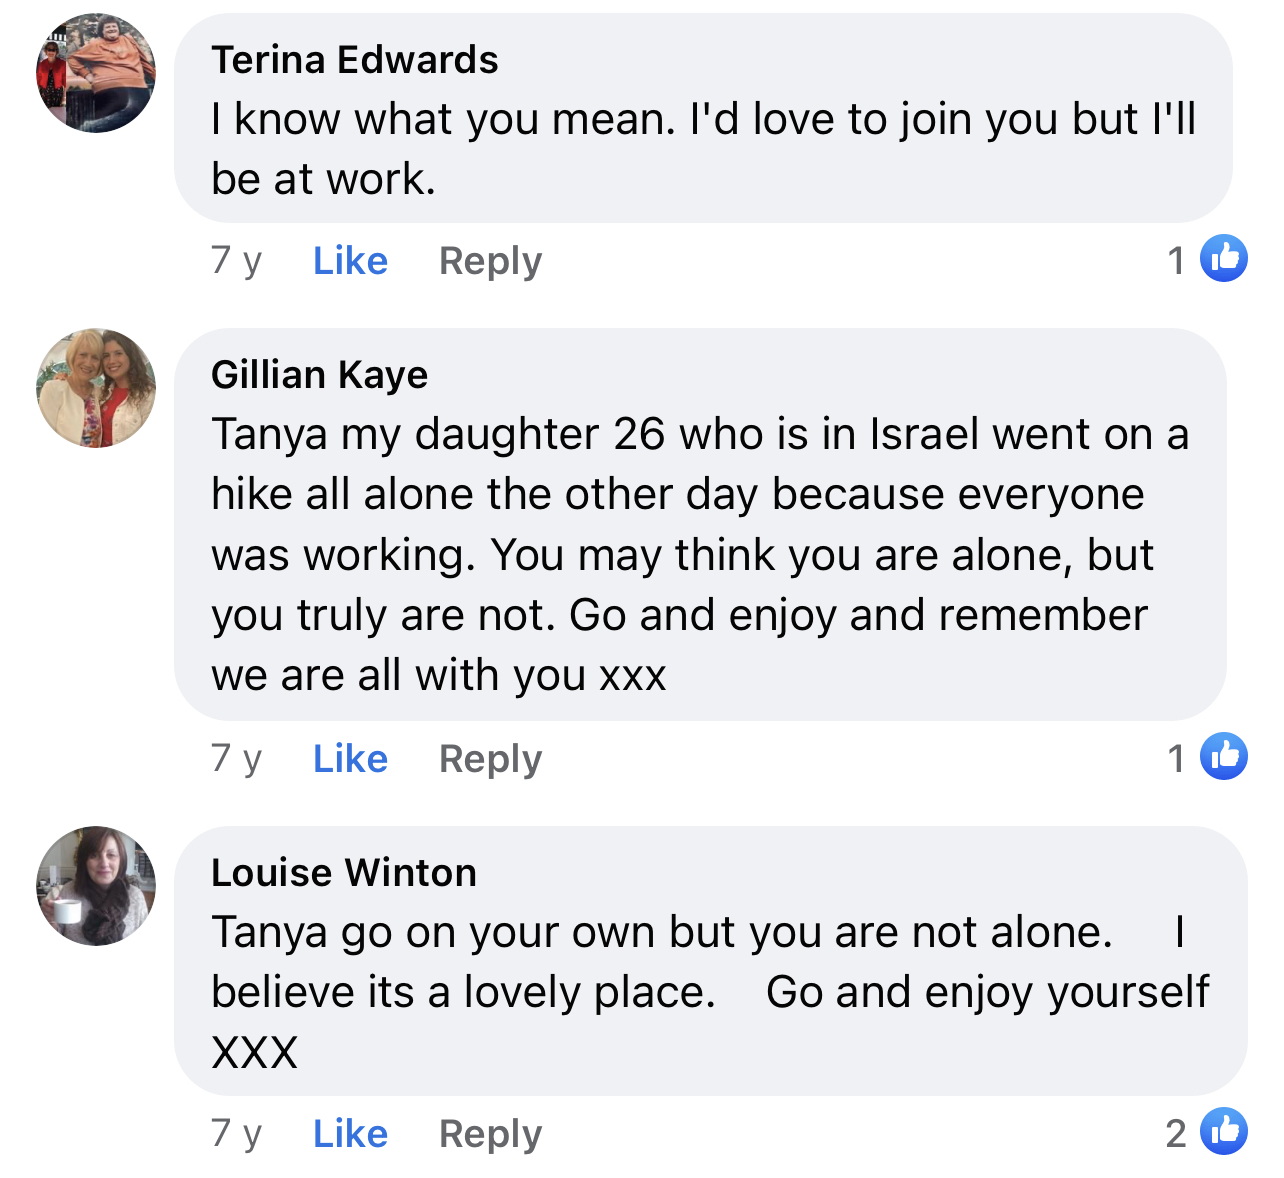Click the thumbs-up reaction icon on Terina's comment
The height and width of the screenshot is (1178, 1284).
pos(1223,258)
